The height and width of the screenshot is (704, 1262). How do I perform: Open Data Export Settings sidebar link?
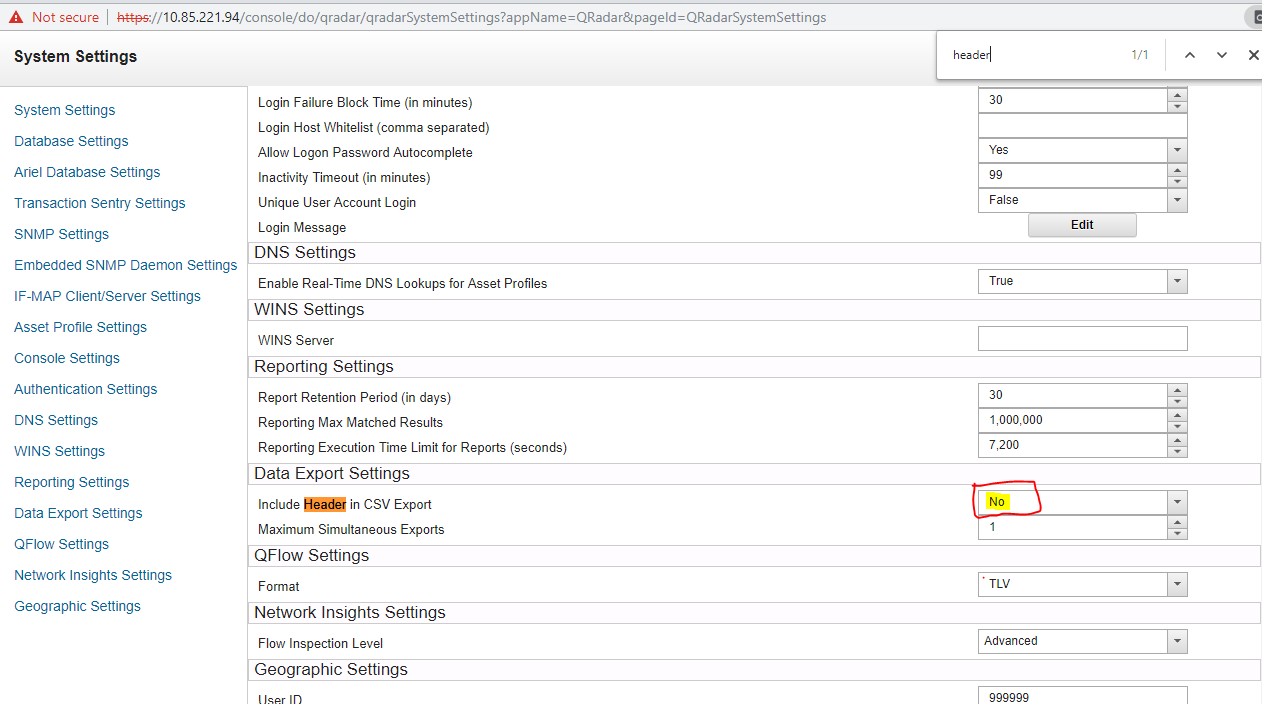point(78,513)
